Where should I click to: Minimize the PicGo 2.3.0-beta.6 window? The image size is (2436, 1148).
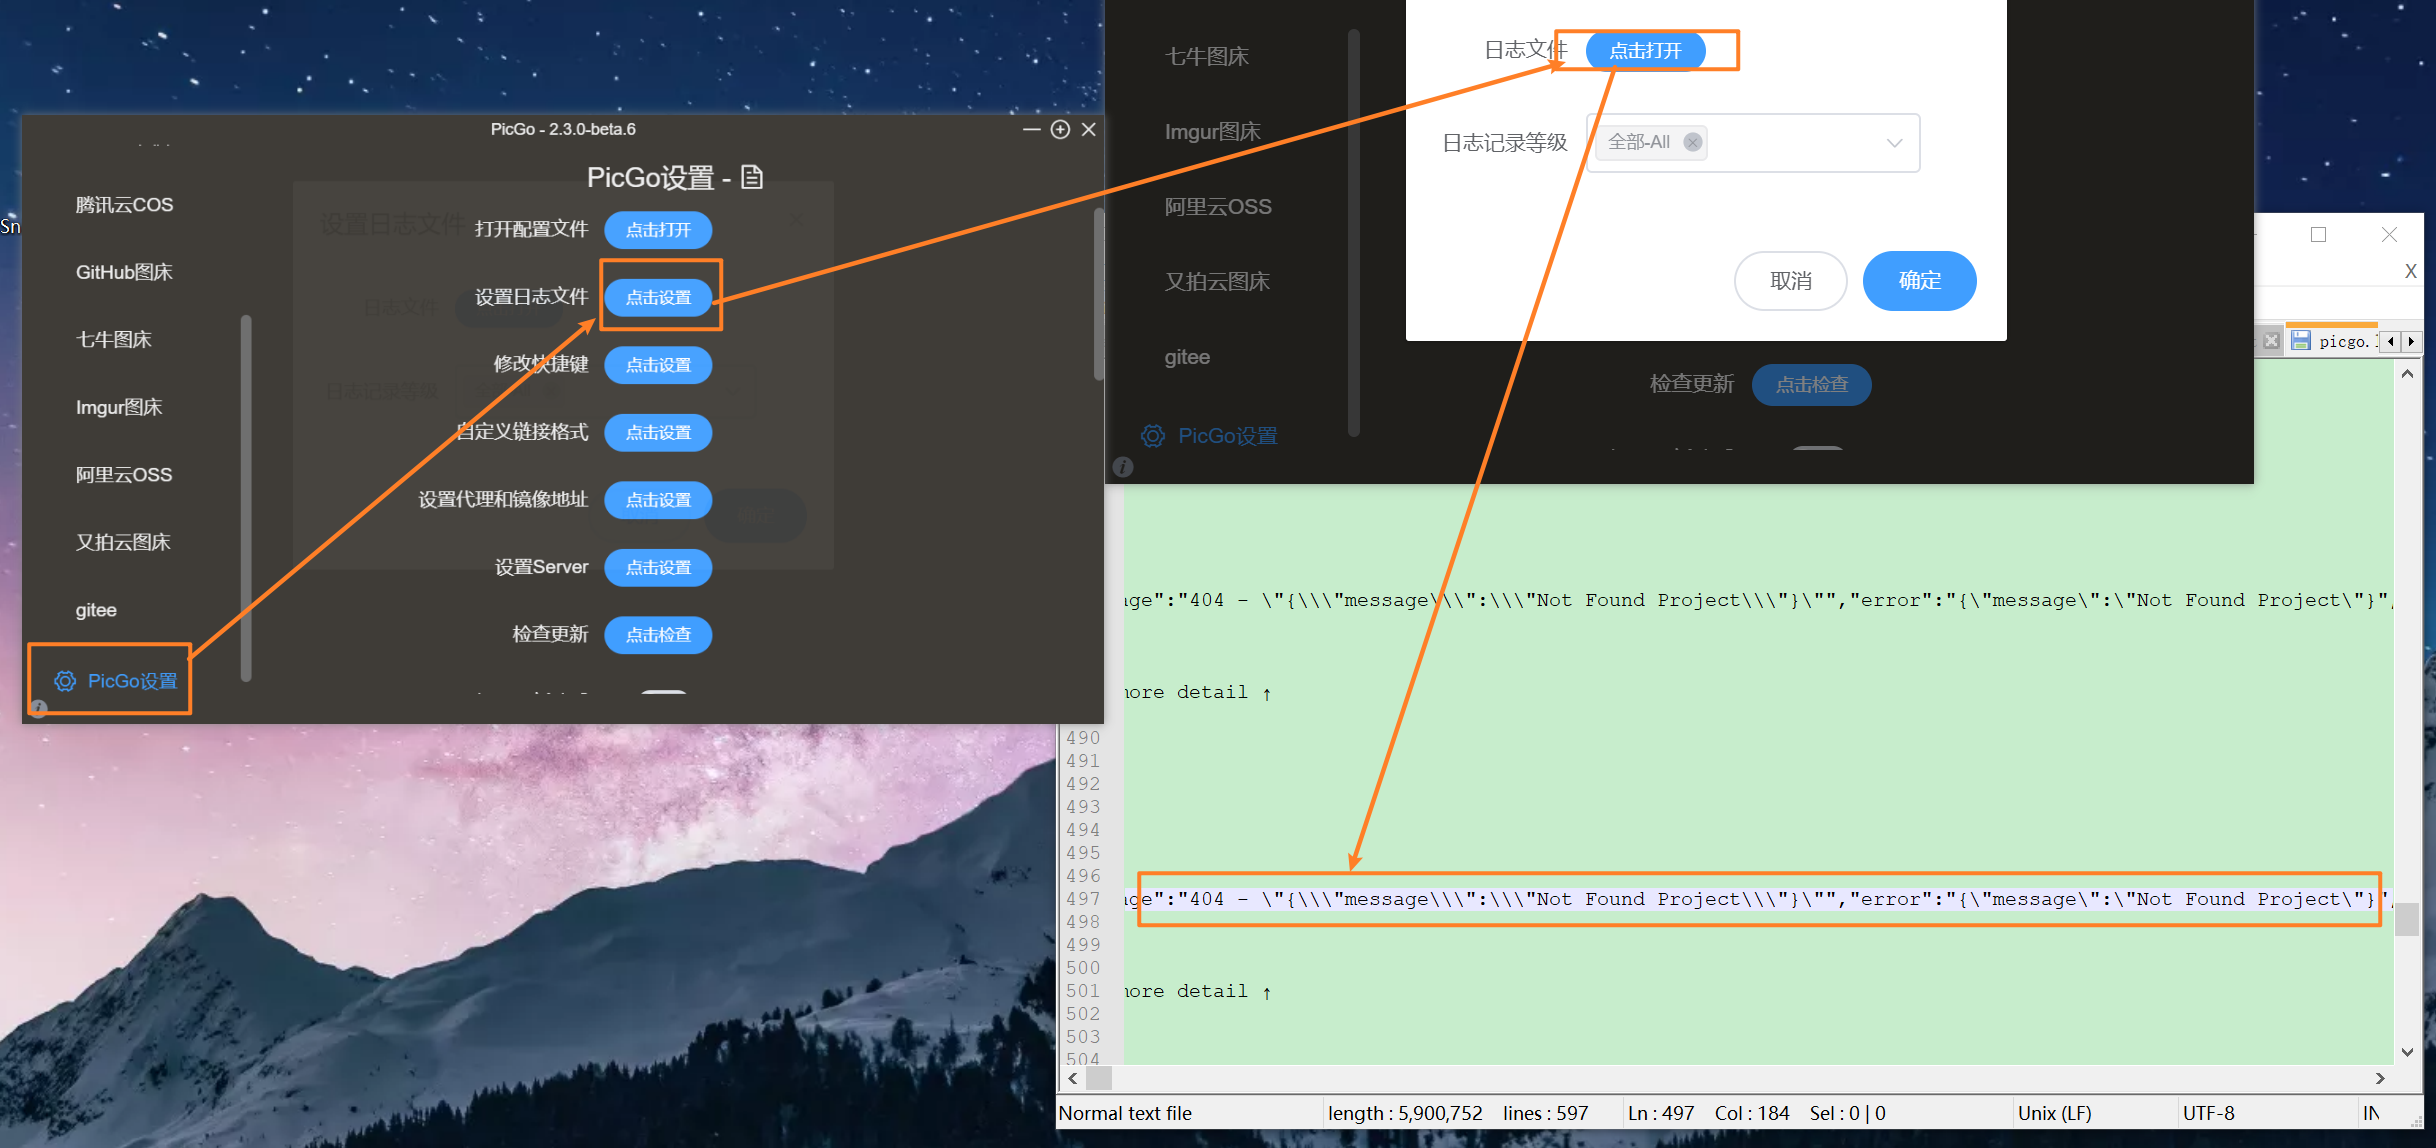(1032, 129)
